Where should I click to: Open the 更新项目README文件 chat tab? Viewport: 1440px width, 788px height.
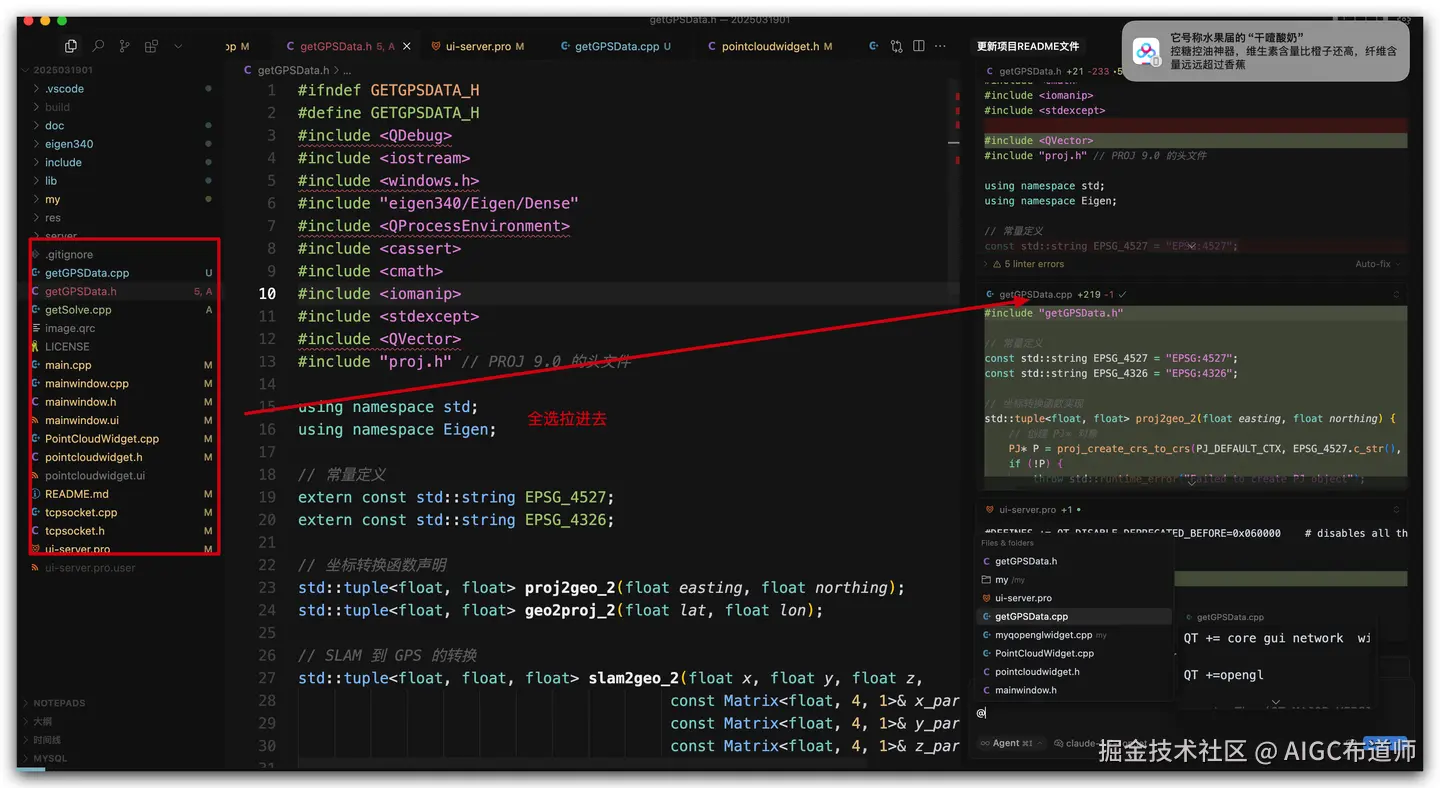pos(1028,46)
